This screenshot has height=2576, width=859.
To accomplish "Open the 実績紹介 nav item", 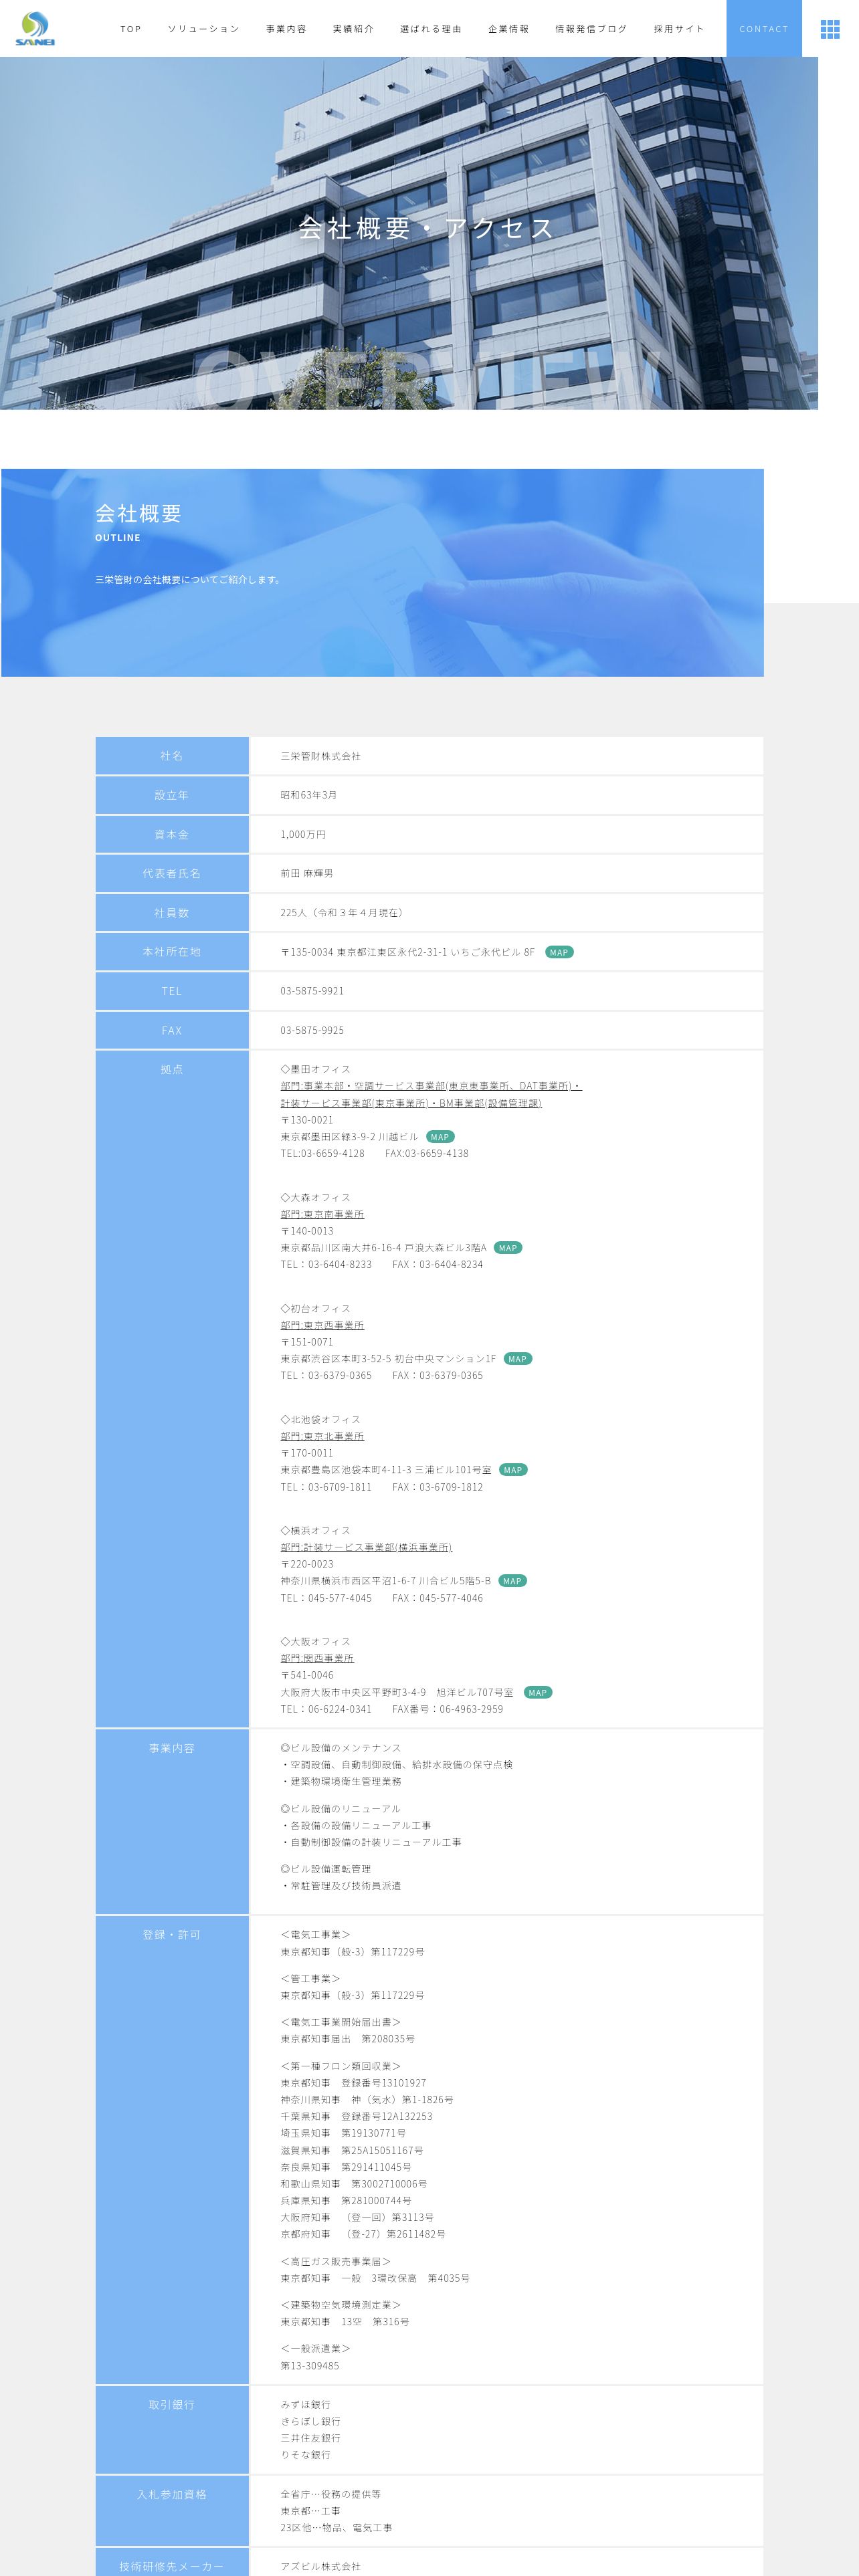I will tap(354, 29).
